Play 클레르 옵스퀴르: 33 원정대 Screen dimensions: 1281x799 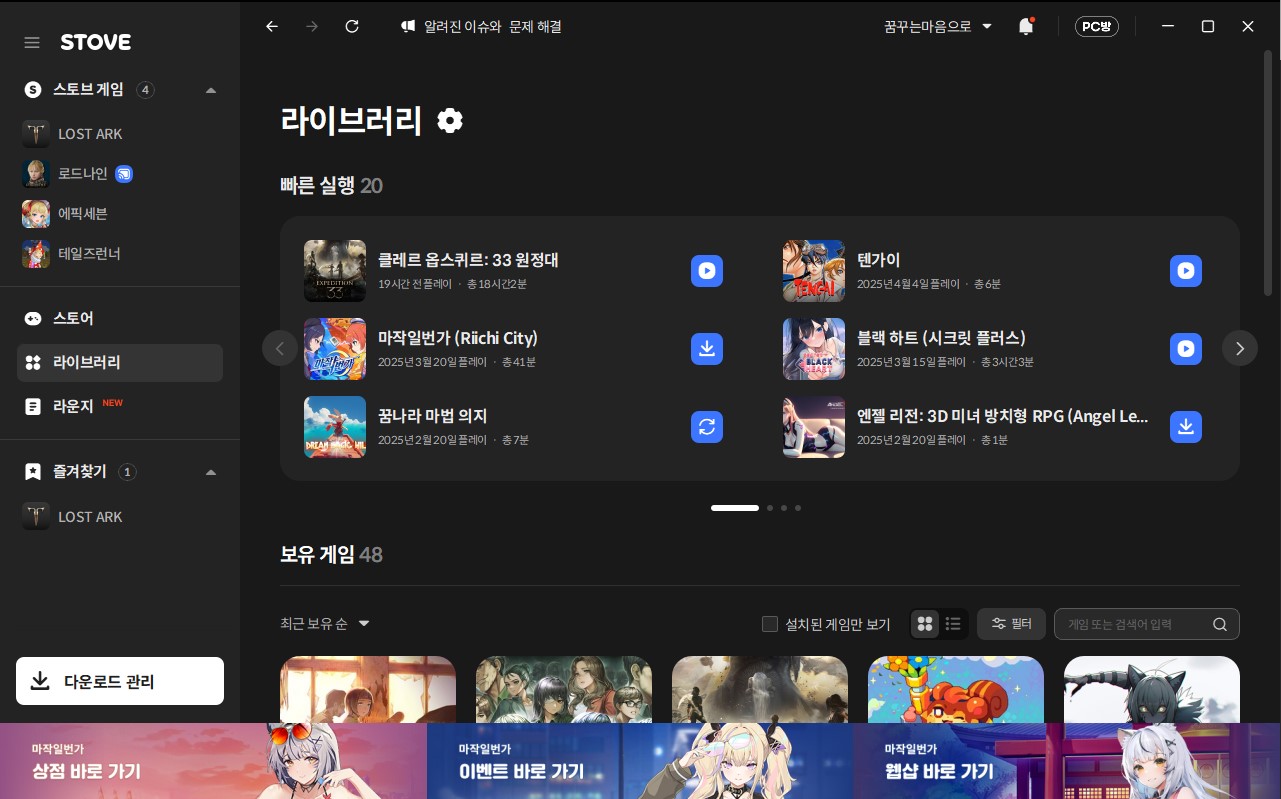pyautogui.click(x=707, y=271)
